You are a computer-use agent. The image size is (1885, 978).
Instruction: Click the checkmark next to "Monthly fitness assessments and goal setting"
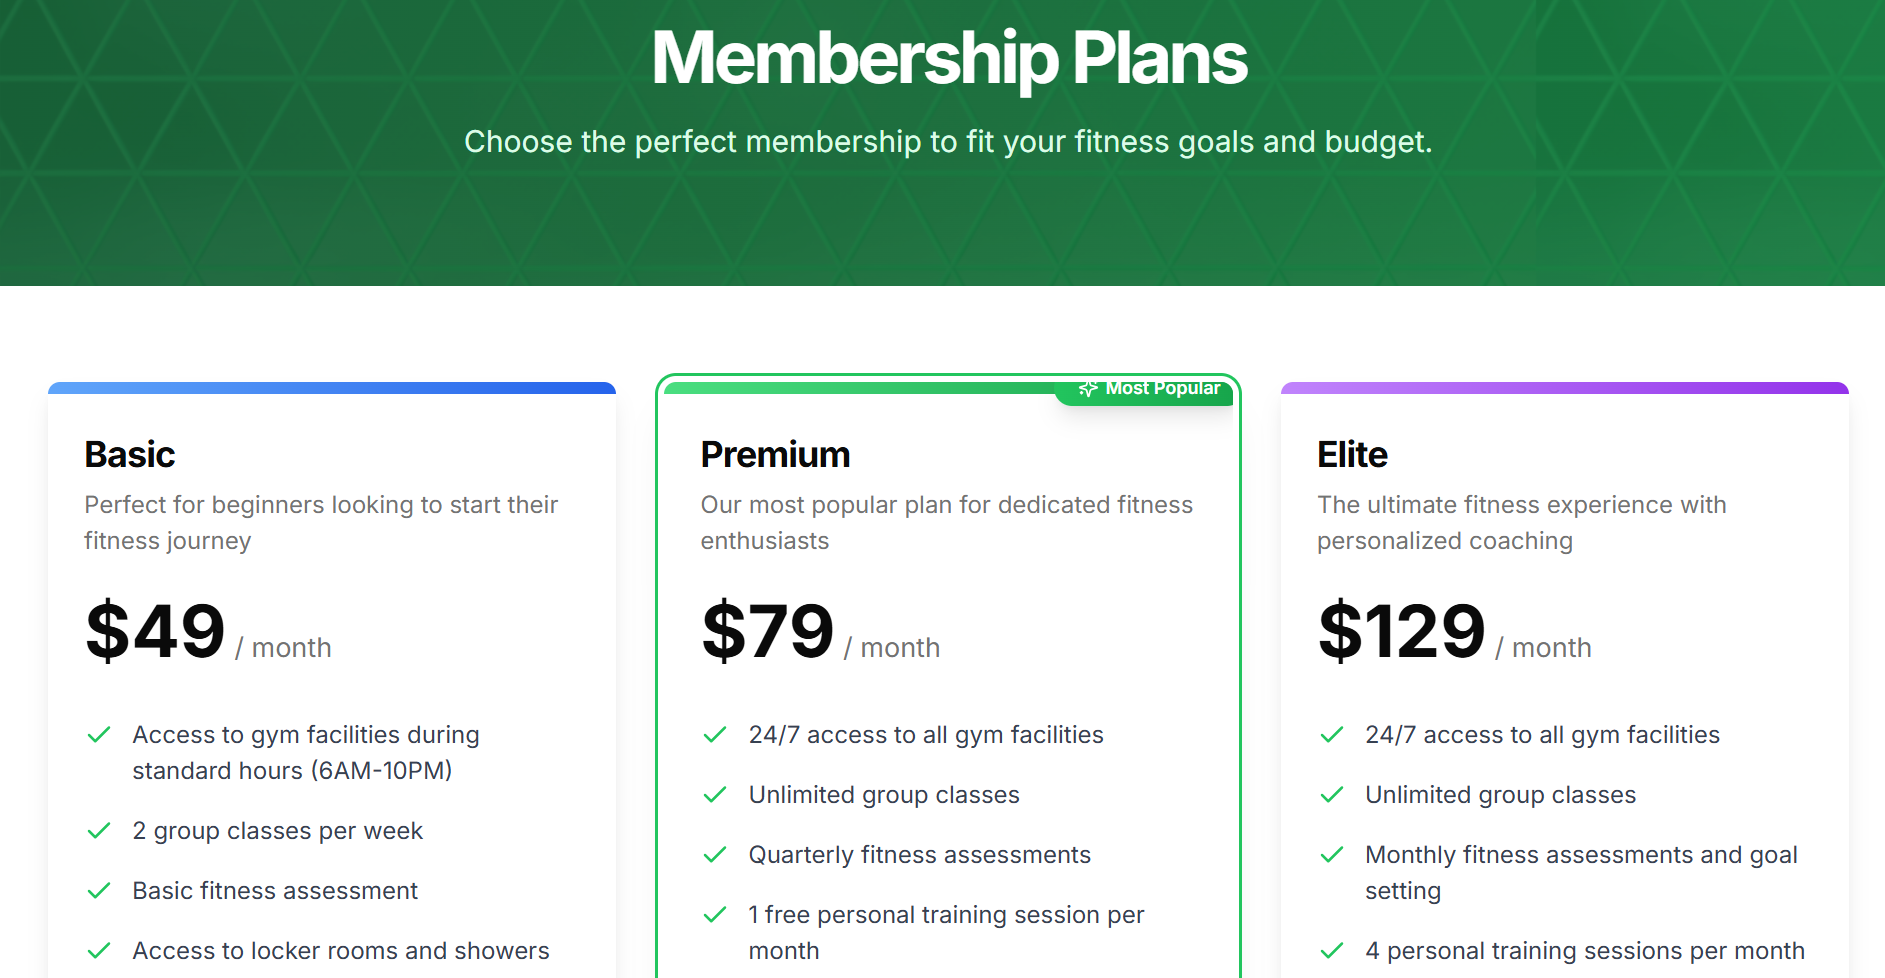coord(1332,854)
